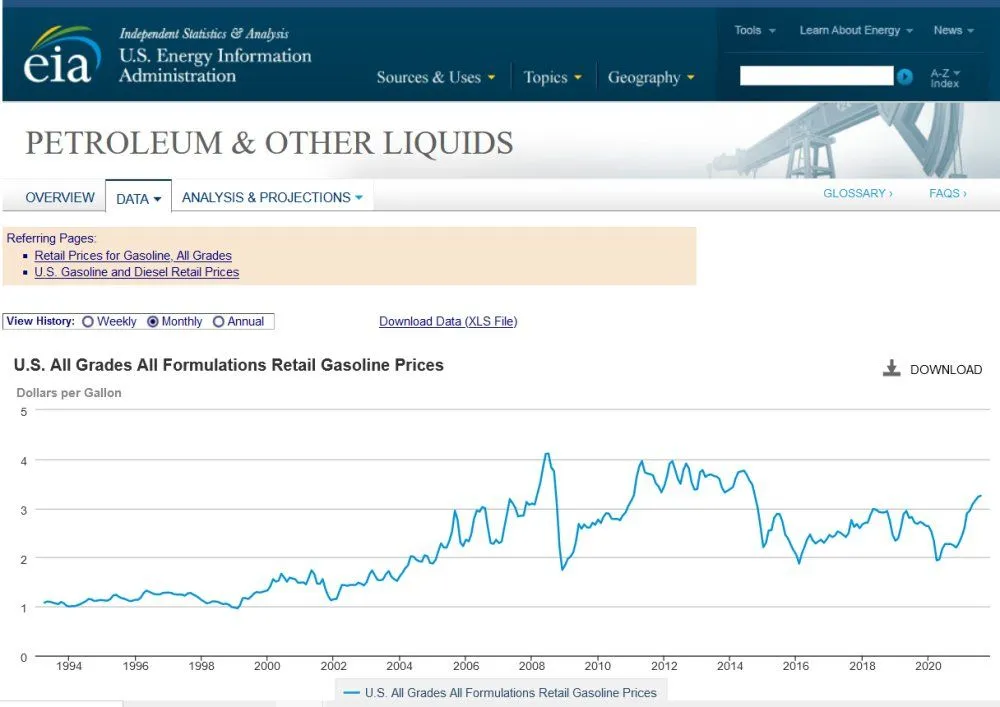This screenshot has width=1000, height=707.
Task: Expand the Sources & Uses menu
Action: 435,78
